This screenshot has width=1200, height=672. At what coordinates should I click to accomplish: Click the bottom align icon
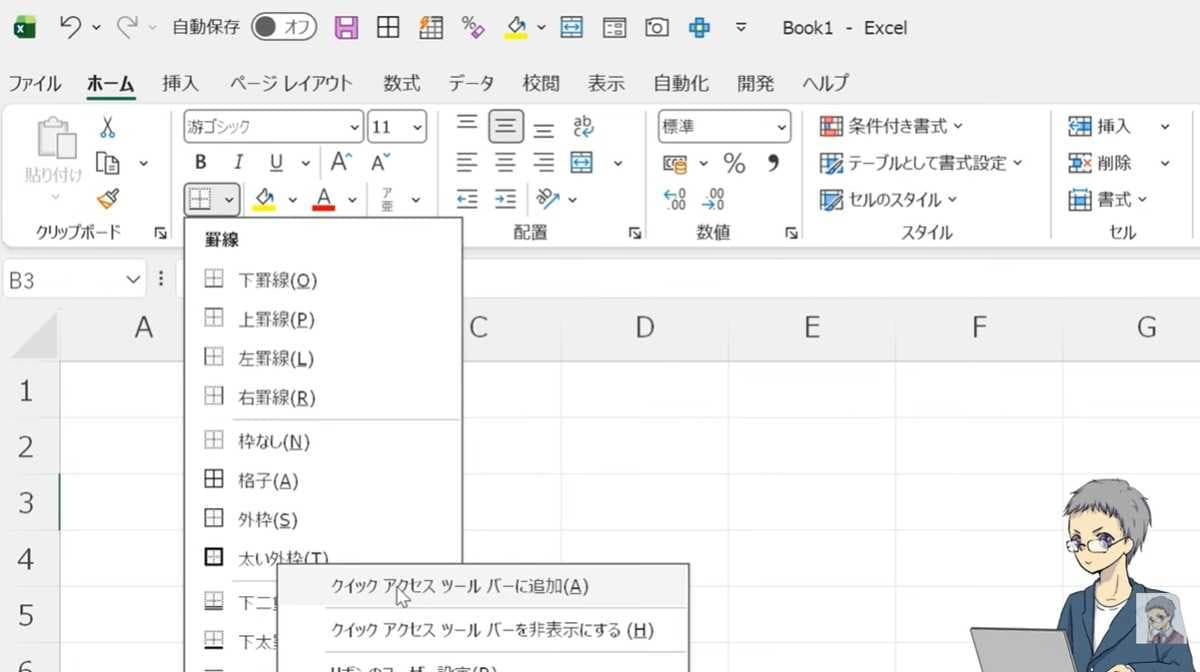(x=544, y=128)
